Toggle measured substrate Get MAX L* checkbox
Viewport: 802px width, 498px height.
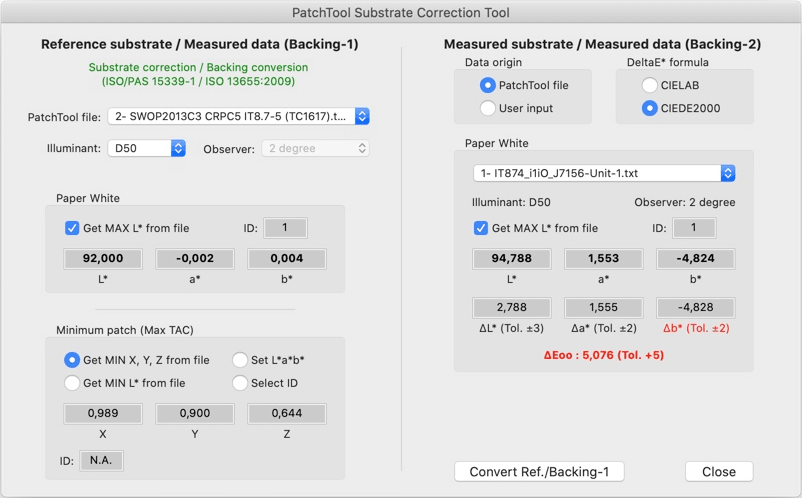pos(481,228)
